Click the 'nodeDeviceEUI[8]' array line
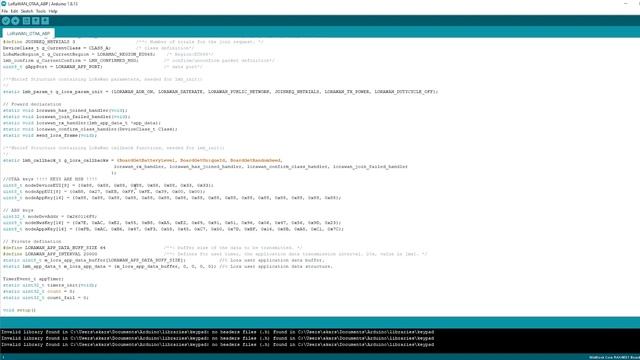Screen dimensions: 640x360 tap(108, 185)
